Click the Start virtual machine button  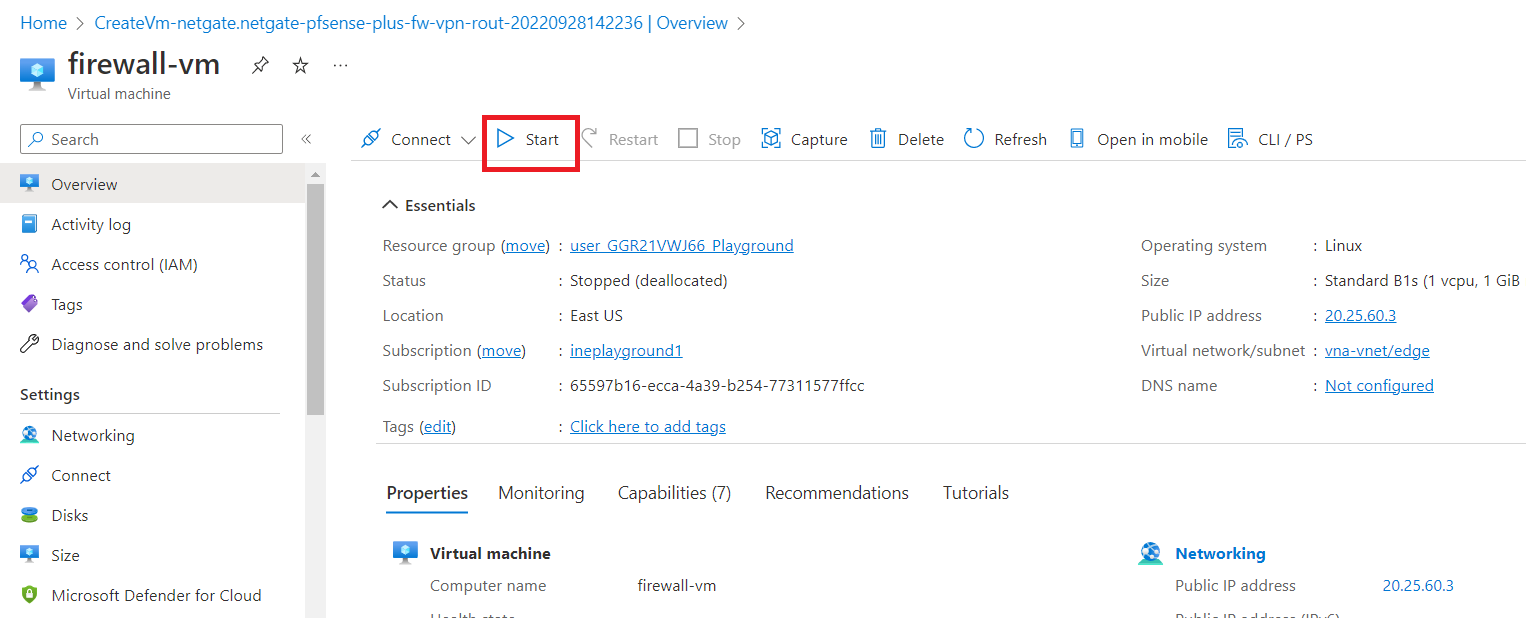click(529, 140)
